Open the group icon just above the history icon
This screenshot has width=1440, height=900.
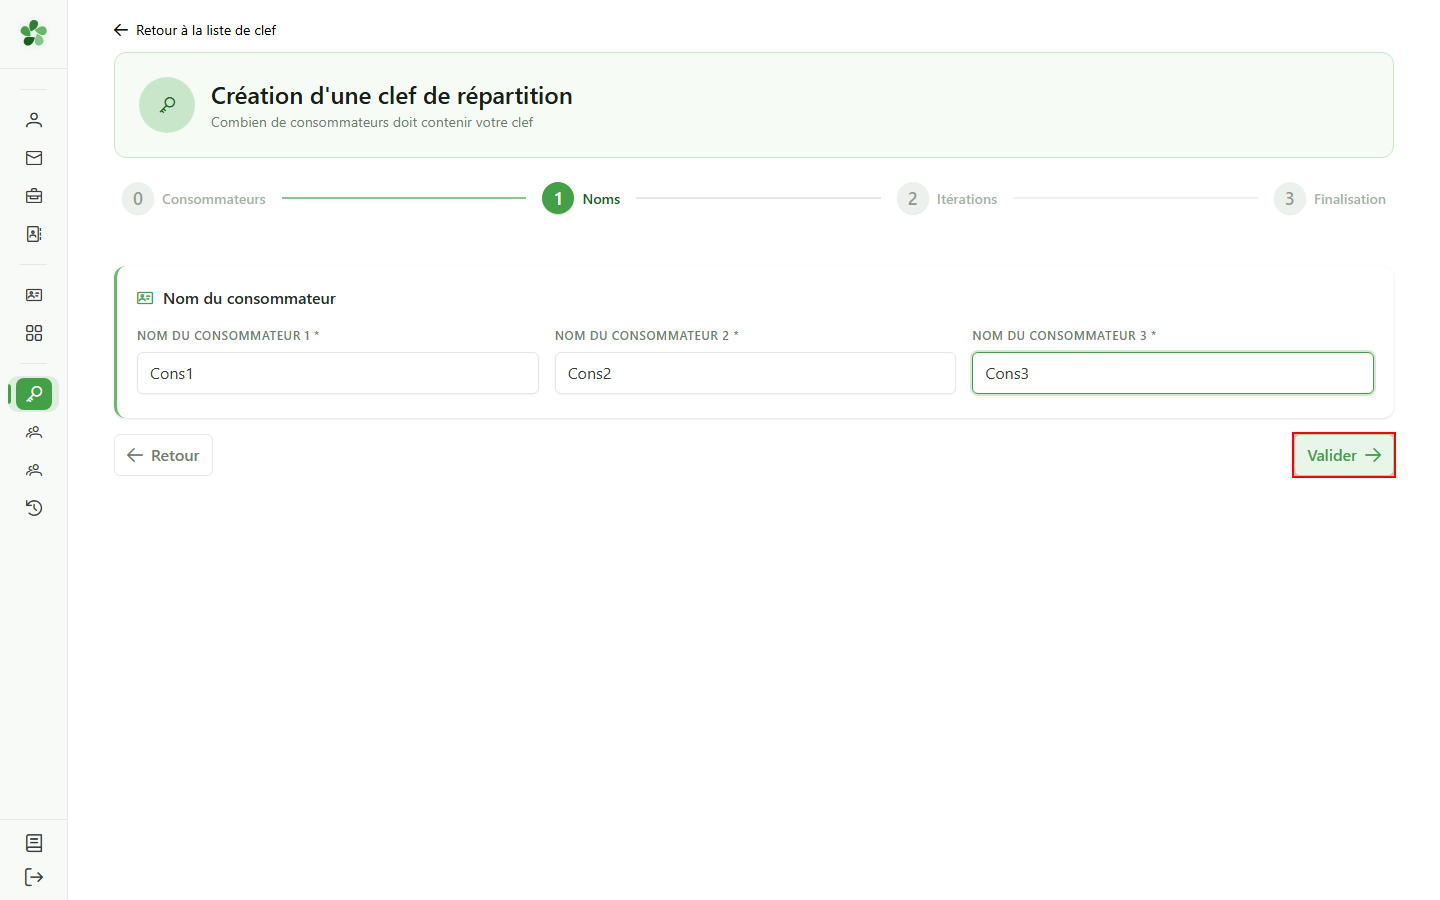click(x=34, y=470)
